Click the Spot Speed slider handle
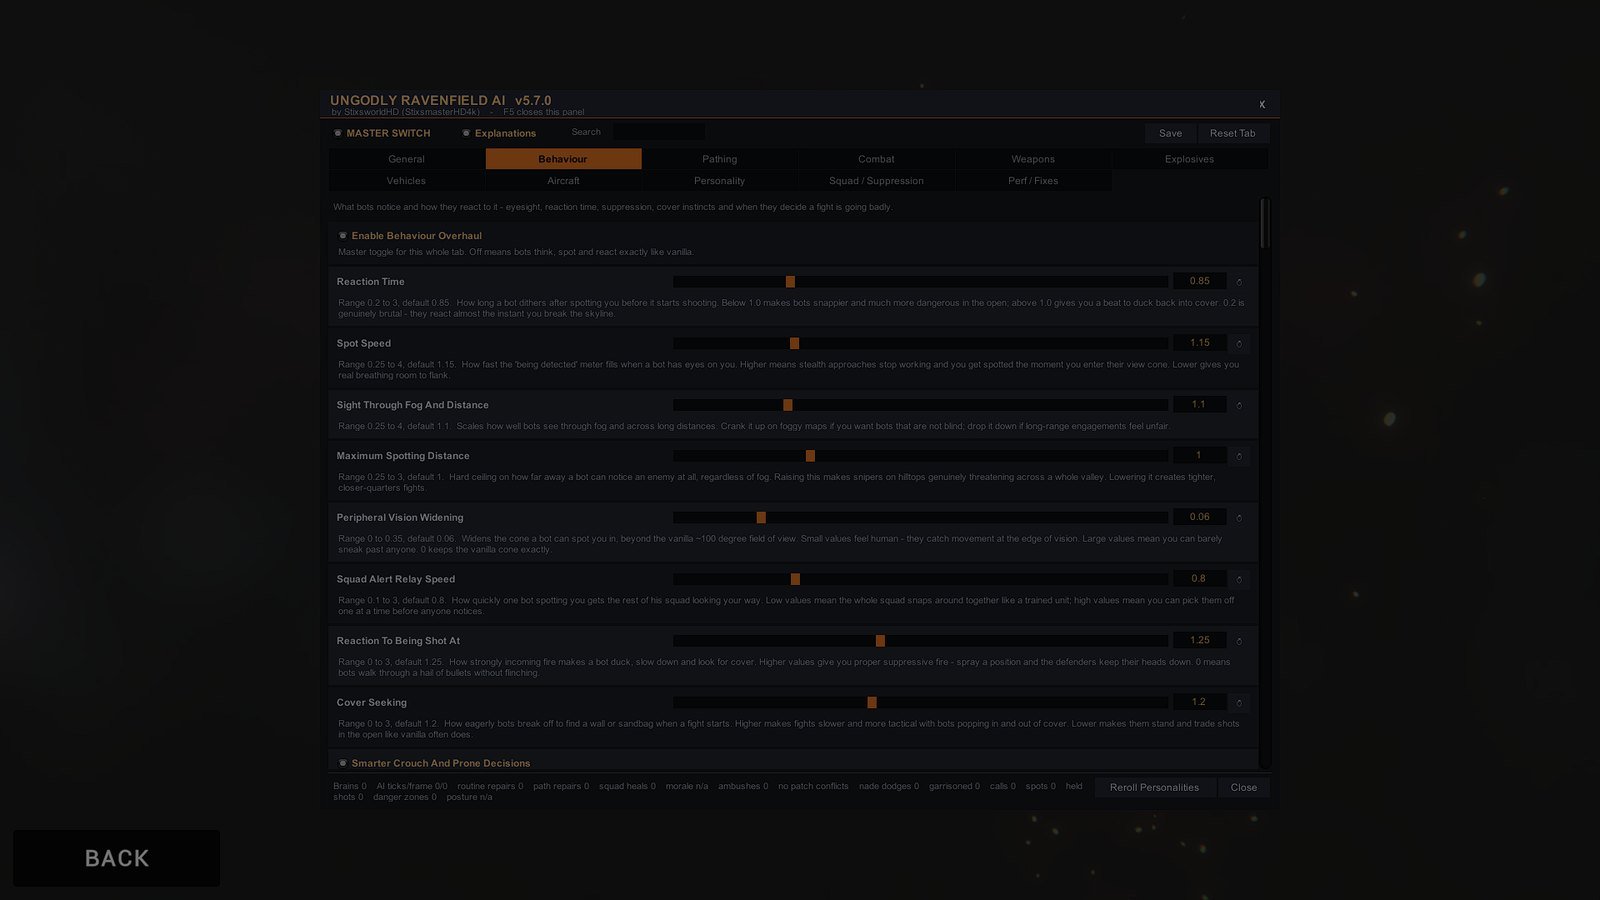1600x900 pixels. click(x=794, y=344)
